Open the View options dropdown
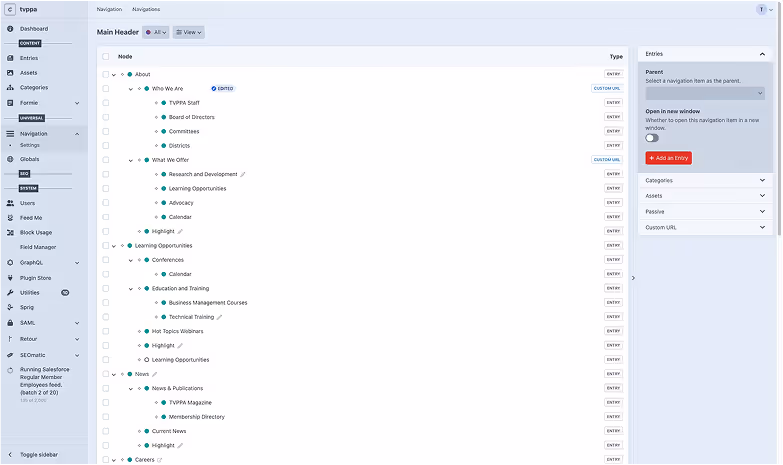Screen dimensions: 783x465 (x=188, y=32)
